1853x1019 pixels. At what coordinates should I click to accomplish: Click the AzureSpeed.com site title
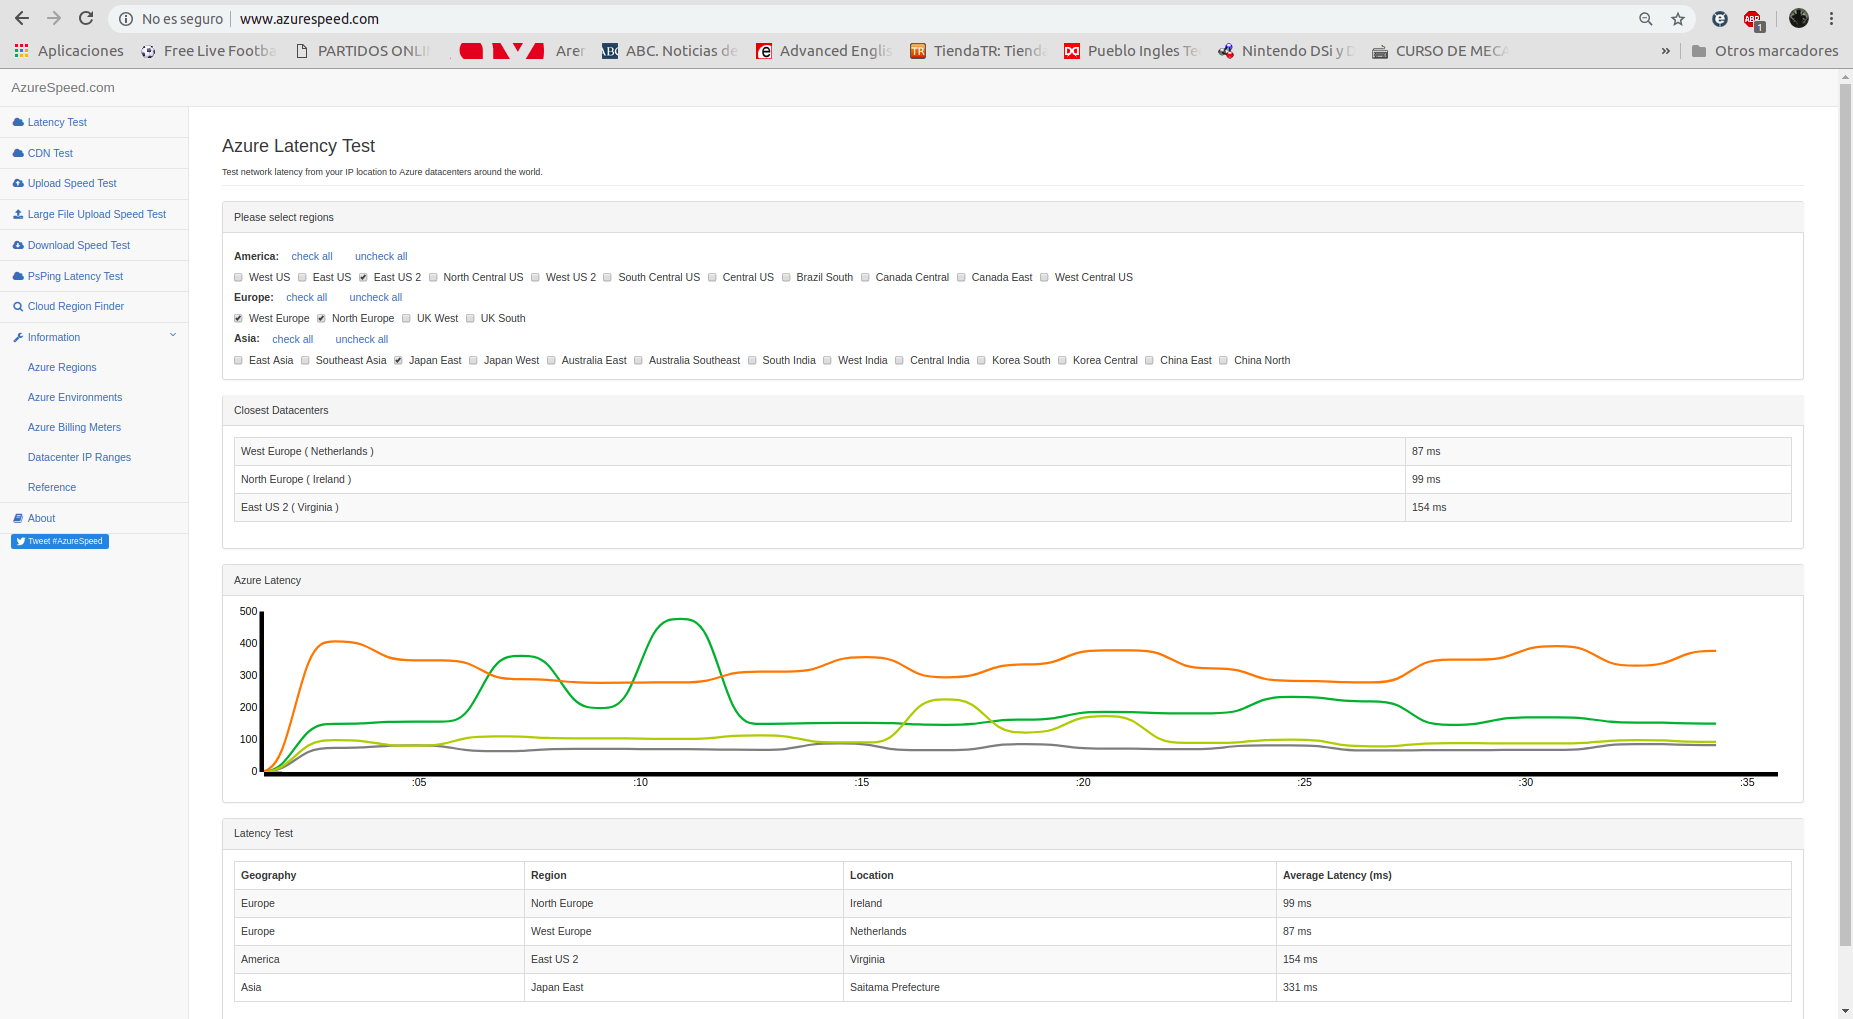tap(63, 88)
